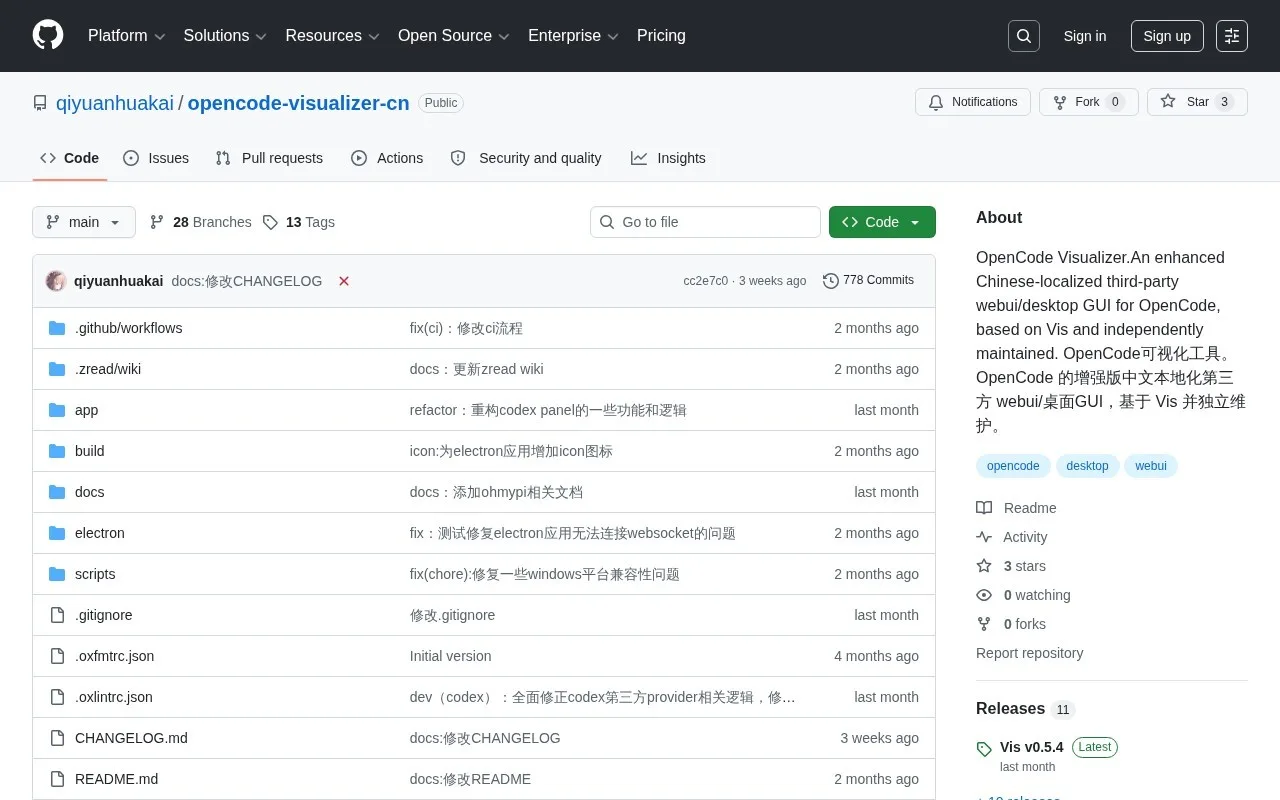
Task: Open search with the magnifier icon
Action: coord(1024,36)
